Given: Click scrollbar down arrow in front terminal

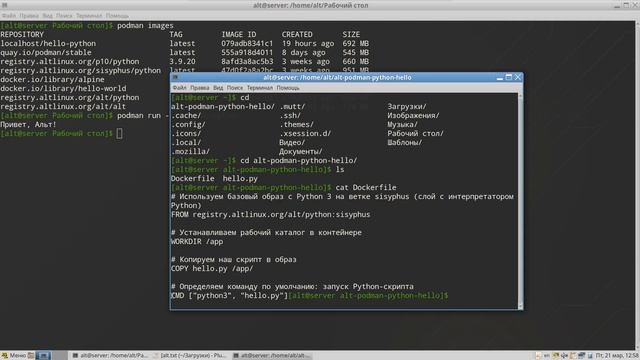Looking at the screenshot, I should 520,306.
